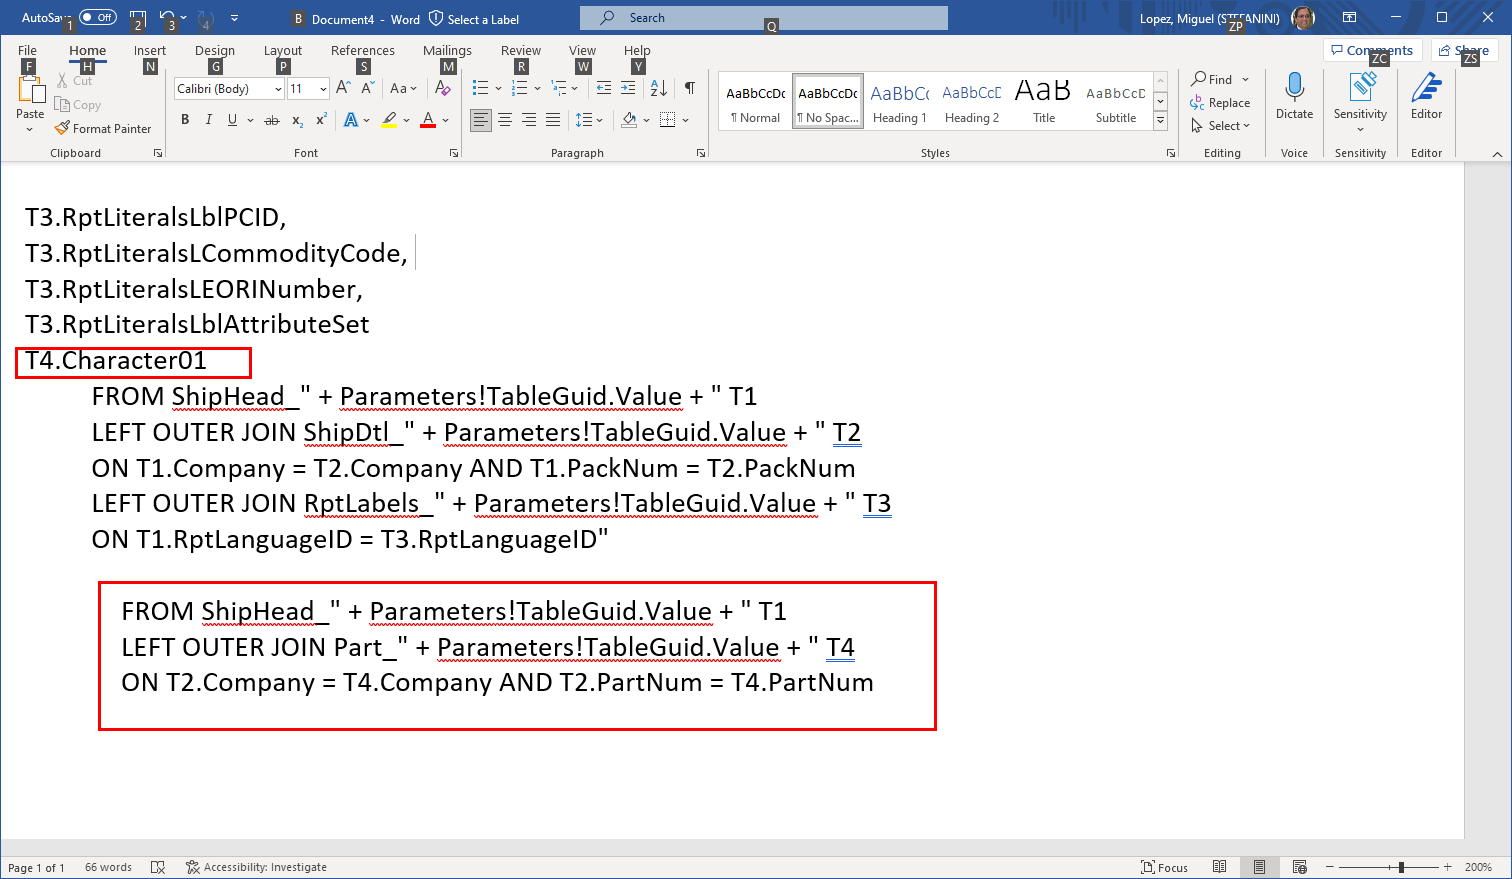Open Line and Paragraph Spacing

point(589,120)
